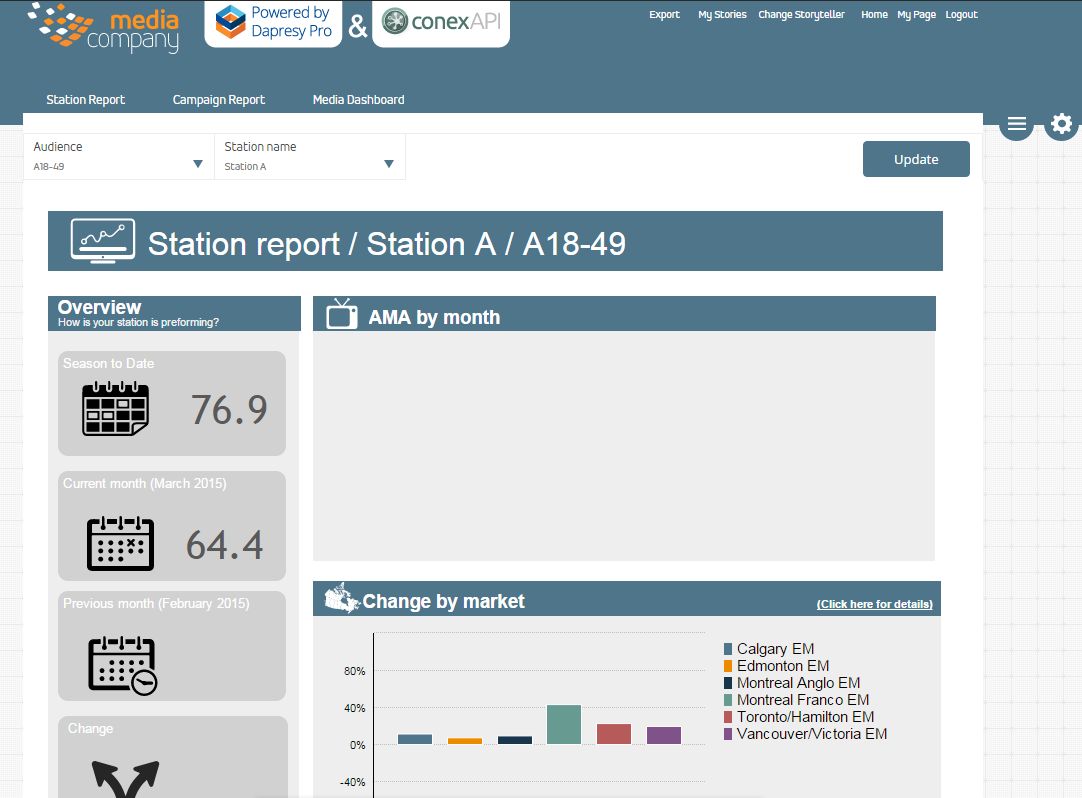The width and height of the screenshot is (1082, 798).
Task: Click Vancouver/Victoria EM legend label
Action: 812,734
